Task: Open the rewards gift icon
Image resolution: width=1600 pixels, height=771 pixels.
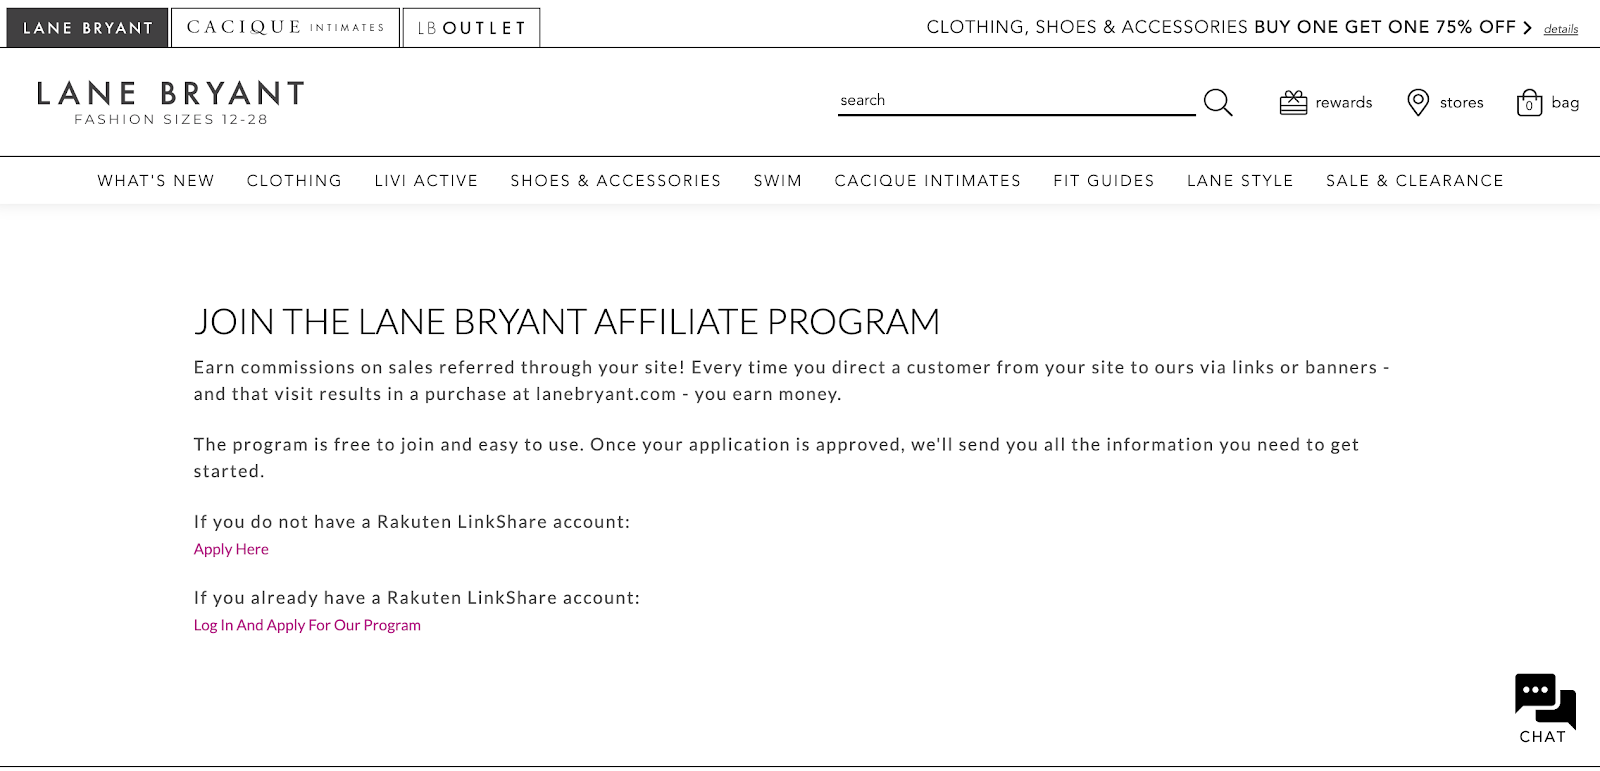Action: coord(1293,102)
